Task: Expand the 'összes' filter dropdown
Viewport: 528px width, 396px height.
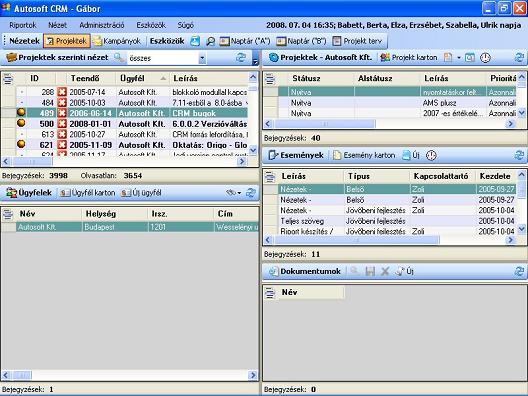Action: [x=202, y=58]
